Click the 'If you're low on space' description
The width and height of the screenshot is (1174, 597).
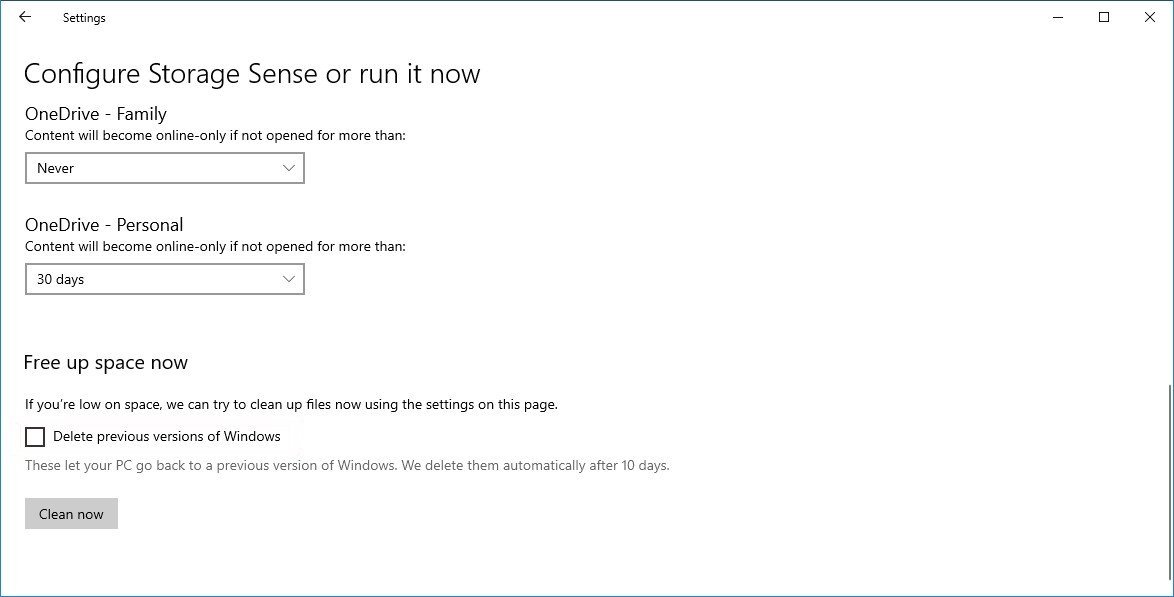tap(291, 405)
